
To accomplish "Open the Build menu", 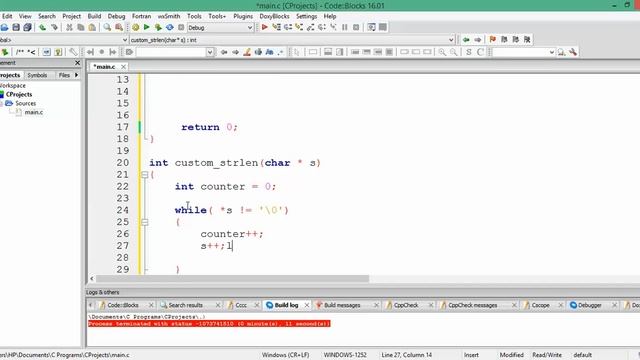I will [x=94, y=16].
